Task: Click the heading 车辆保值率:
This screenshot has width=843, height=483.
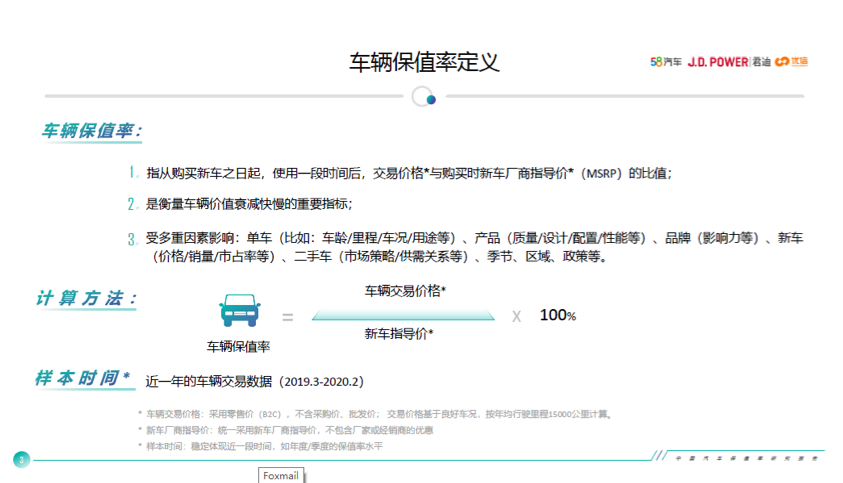Action: click(x=91, y=131)
